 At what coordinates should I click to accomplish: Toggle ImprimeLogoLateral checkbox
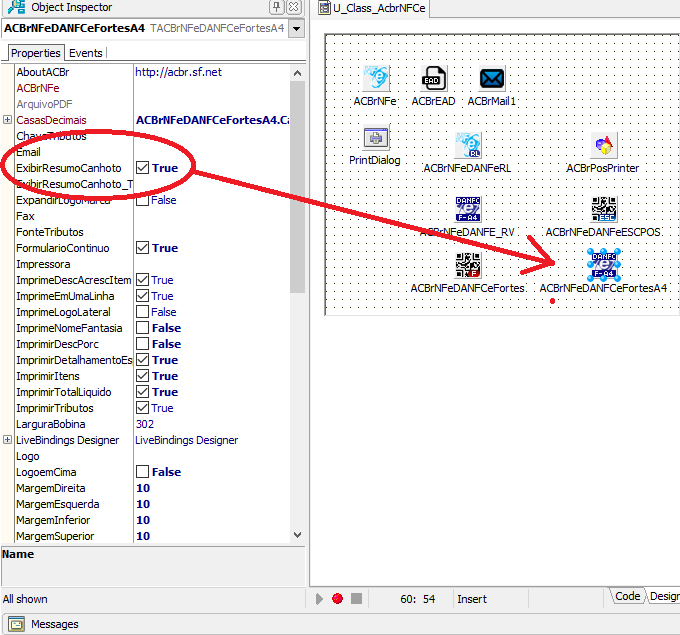142,312
